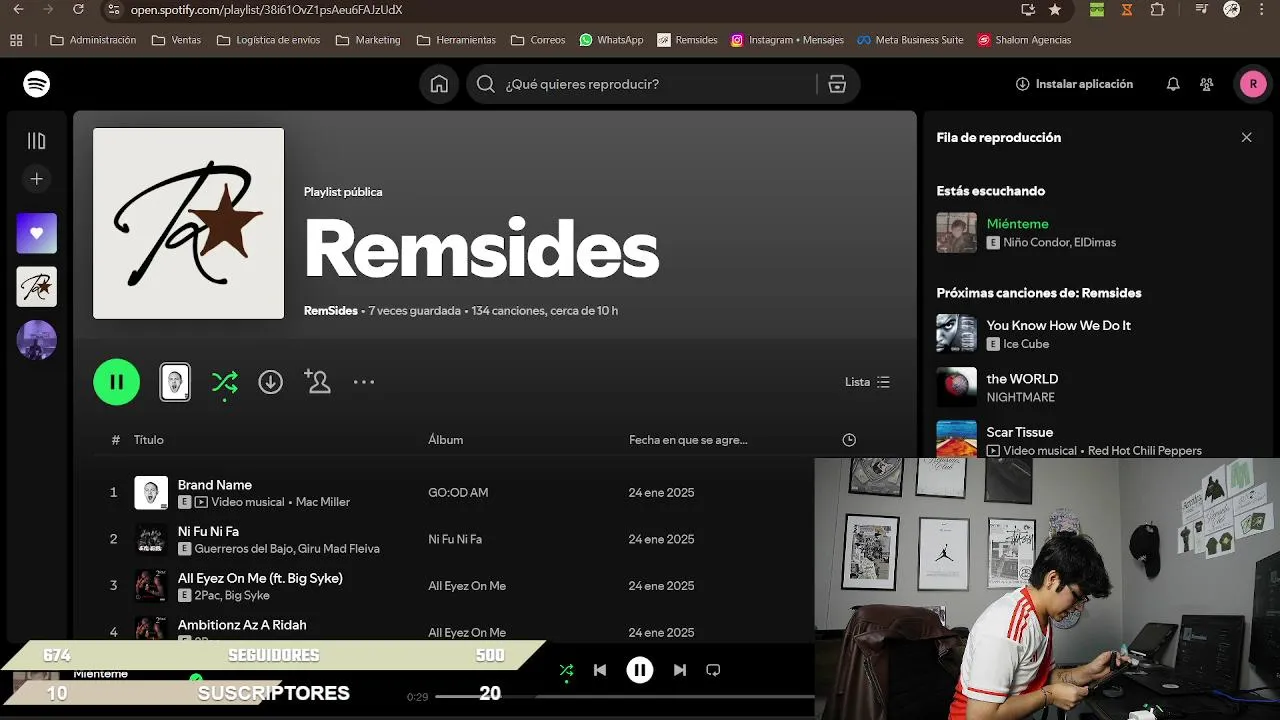Image resolution: width=1280 pixels, height=720 pixels.
Task: Select Ambitionz Az A Ridah track
Action: pyautogui.click(x=242, y=625)
